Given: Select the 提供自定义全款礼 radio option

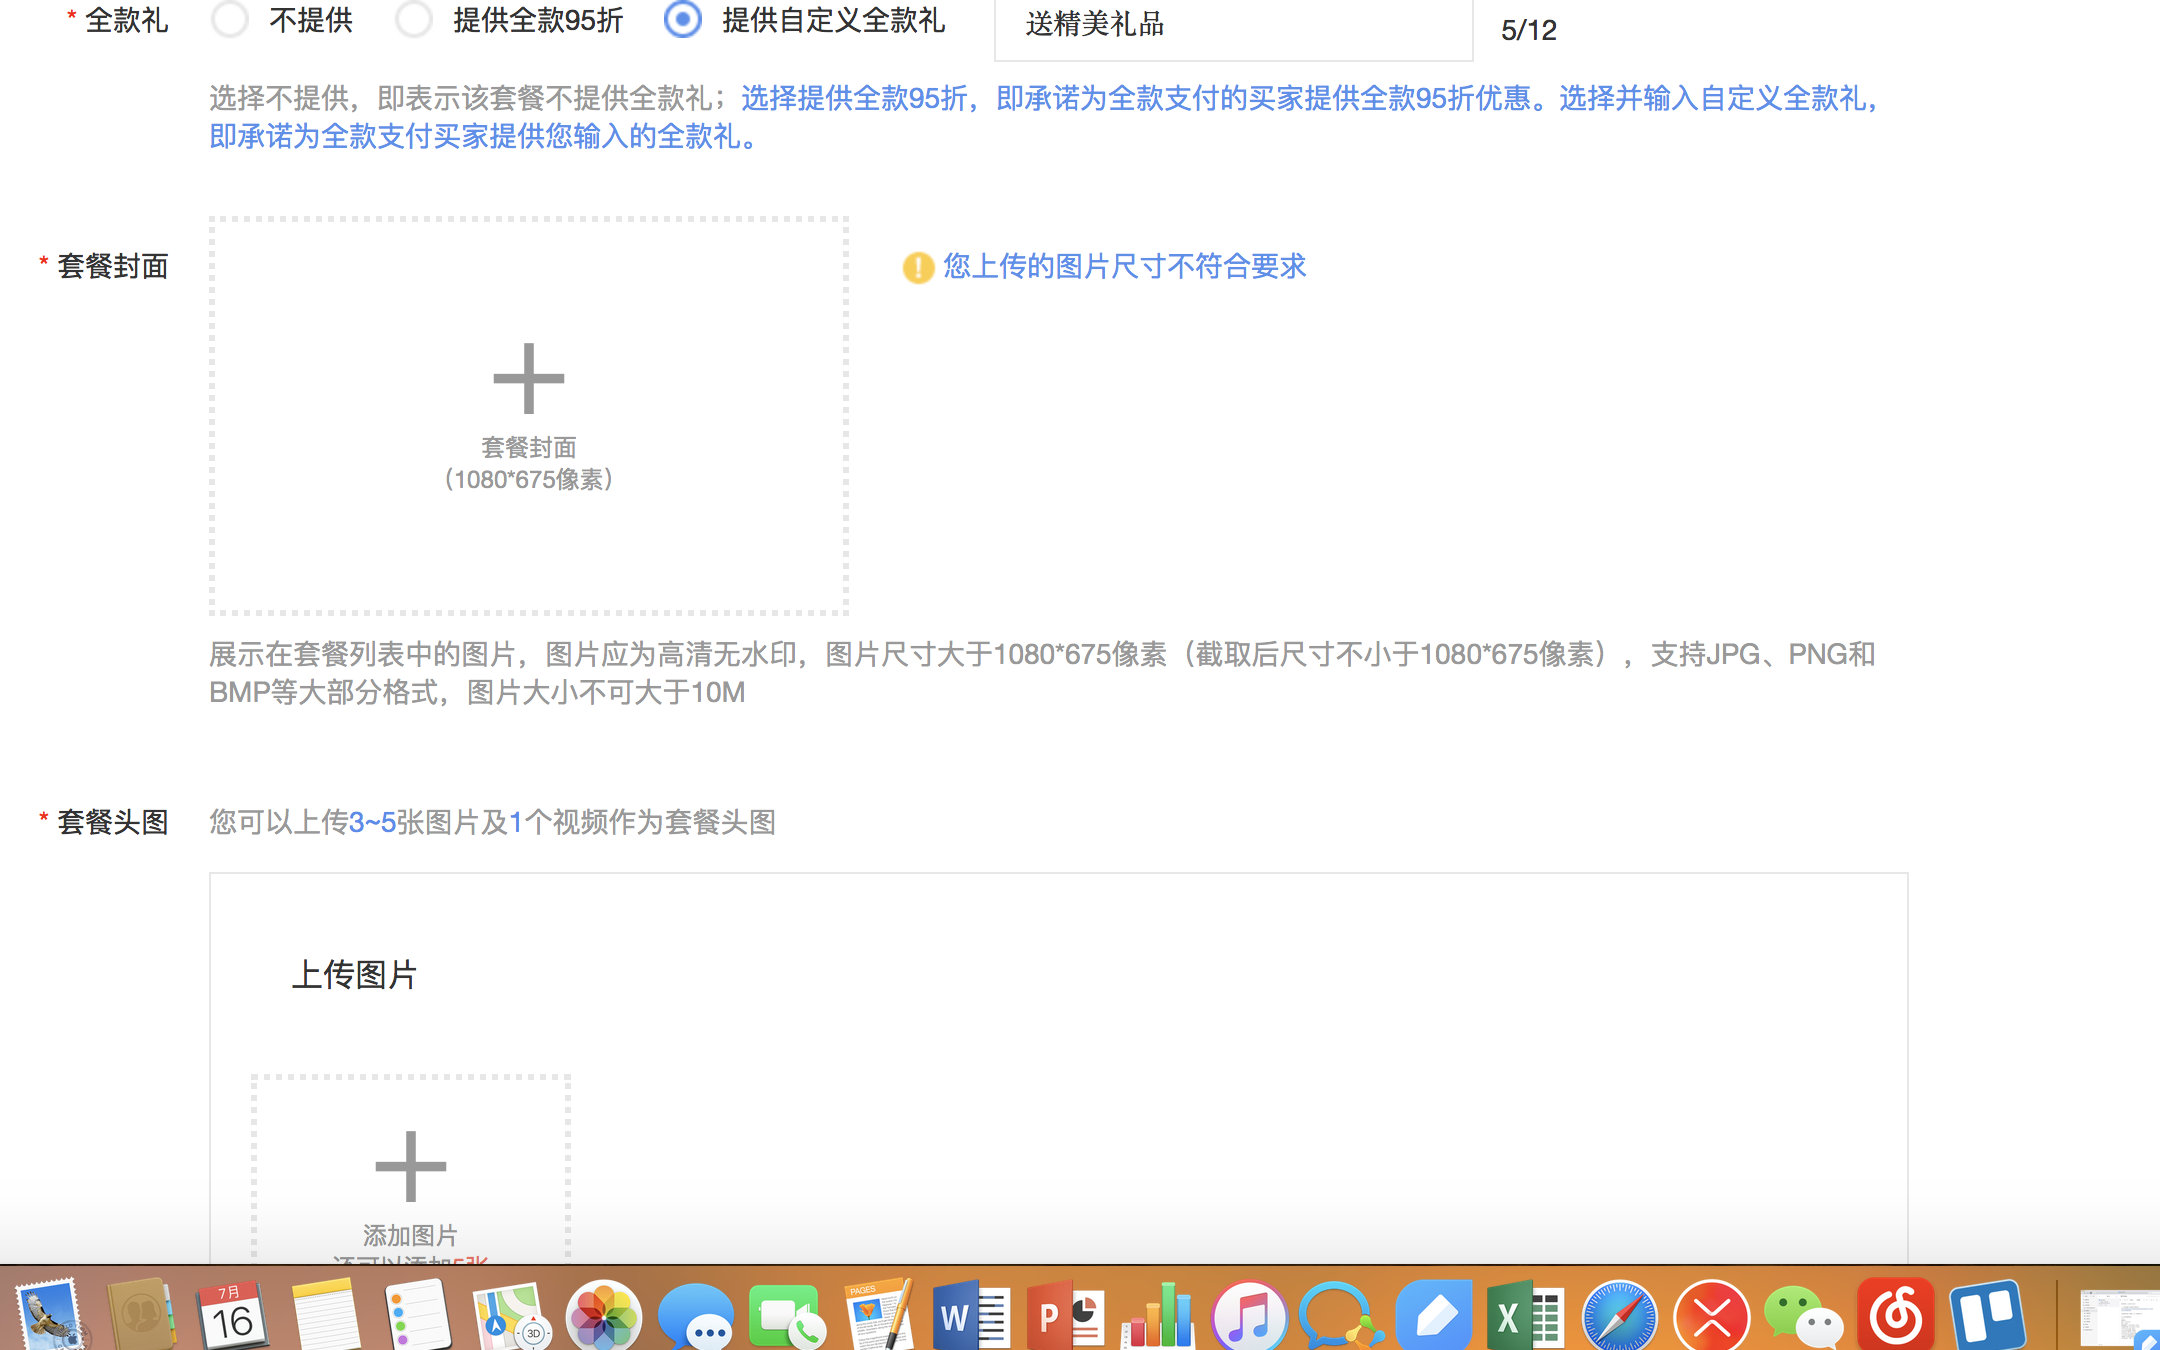Looking at the screenshot, I should [x=683, y=19].
